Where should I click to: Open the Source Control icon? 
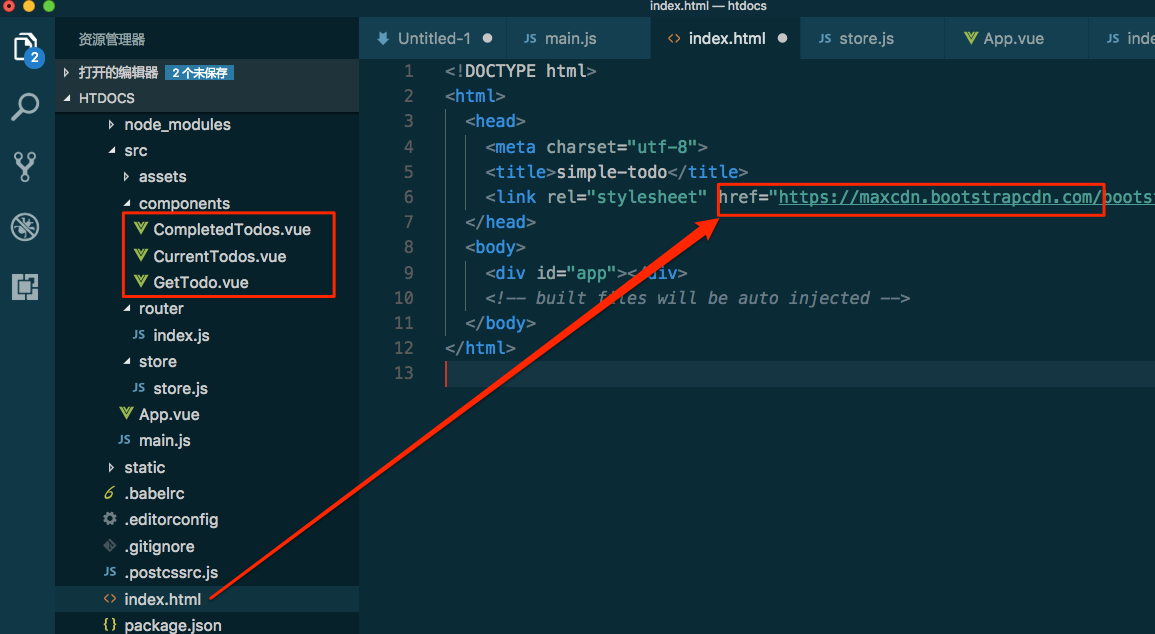pyautogui.click(x=26, y=167)
